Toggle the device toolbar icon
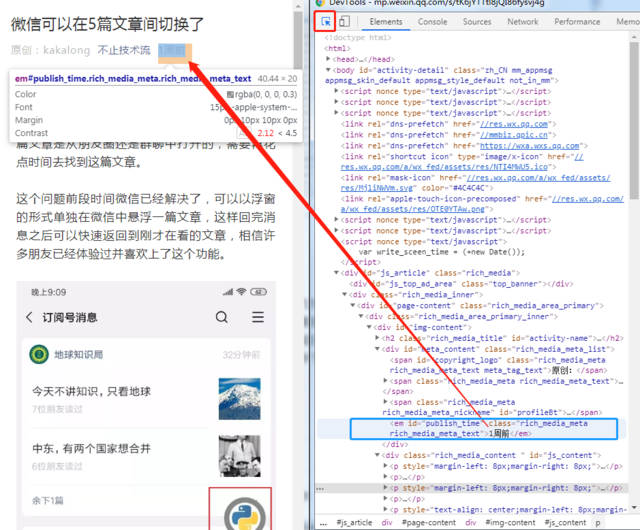The width and height of the screenshot is (640, 530). point(344,21)
